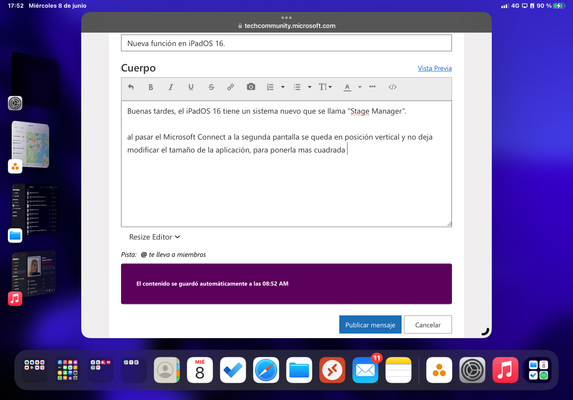Open Files app from the dock
The image size is (573, 400).
(x=299, y=370)
